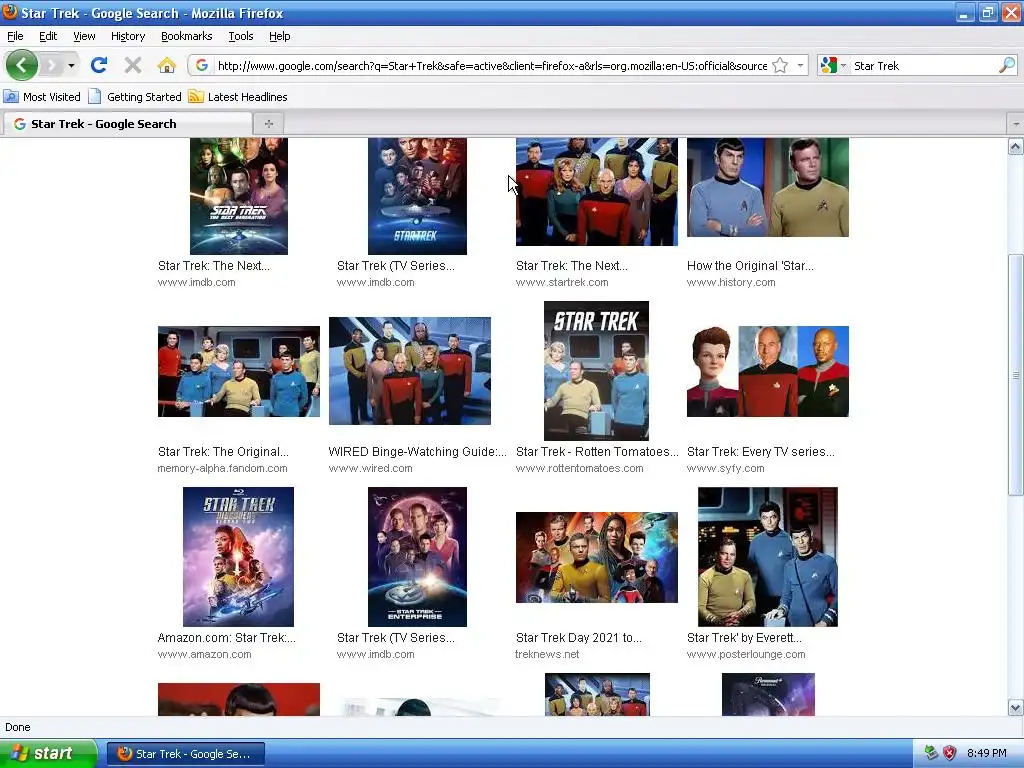
Task: Click into the URL address field
Action: tap(492, 65)
